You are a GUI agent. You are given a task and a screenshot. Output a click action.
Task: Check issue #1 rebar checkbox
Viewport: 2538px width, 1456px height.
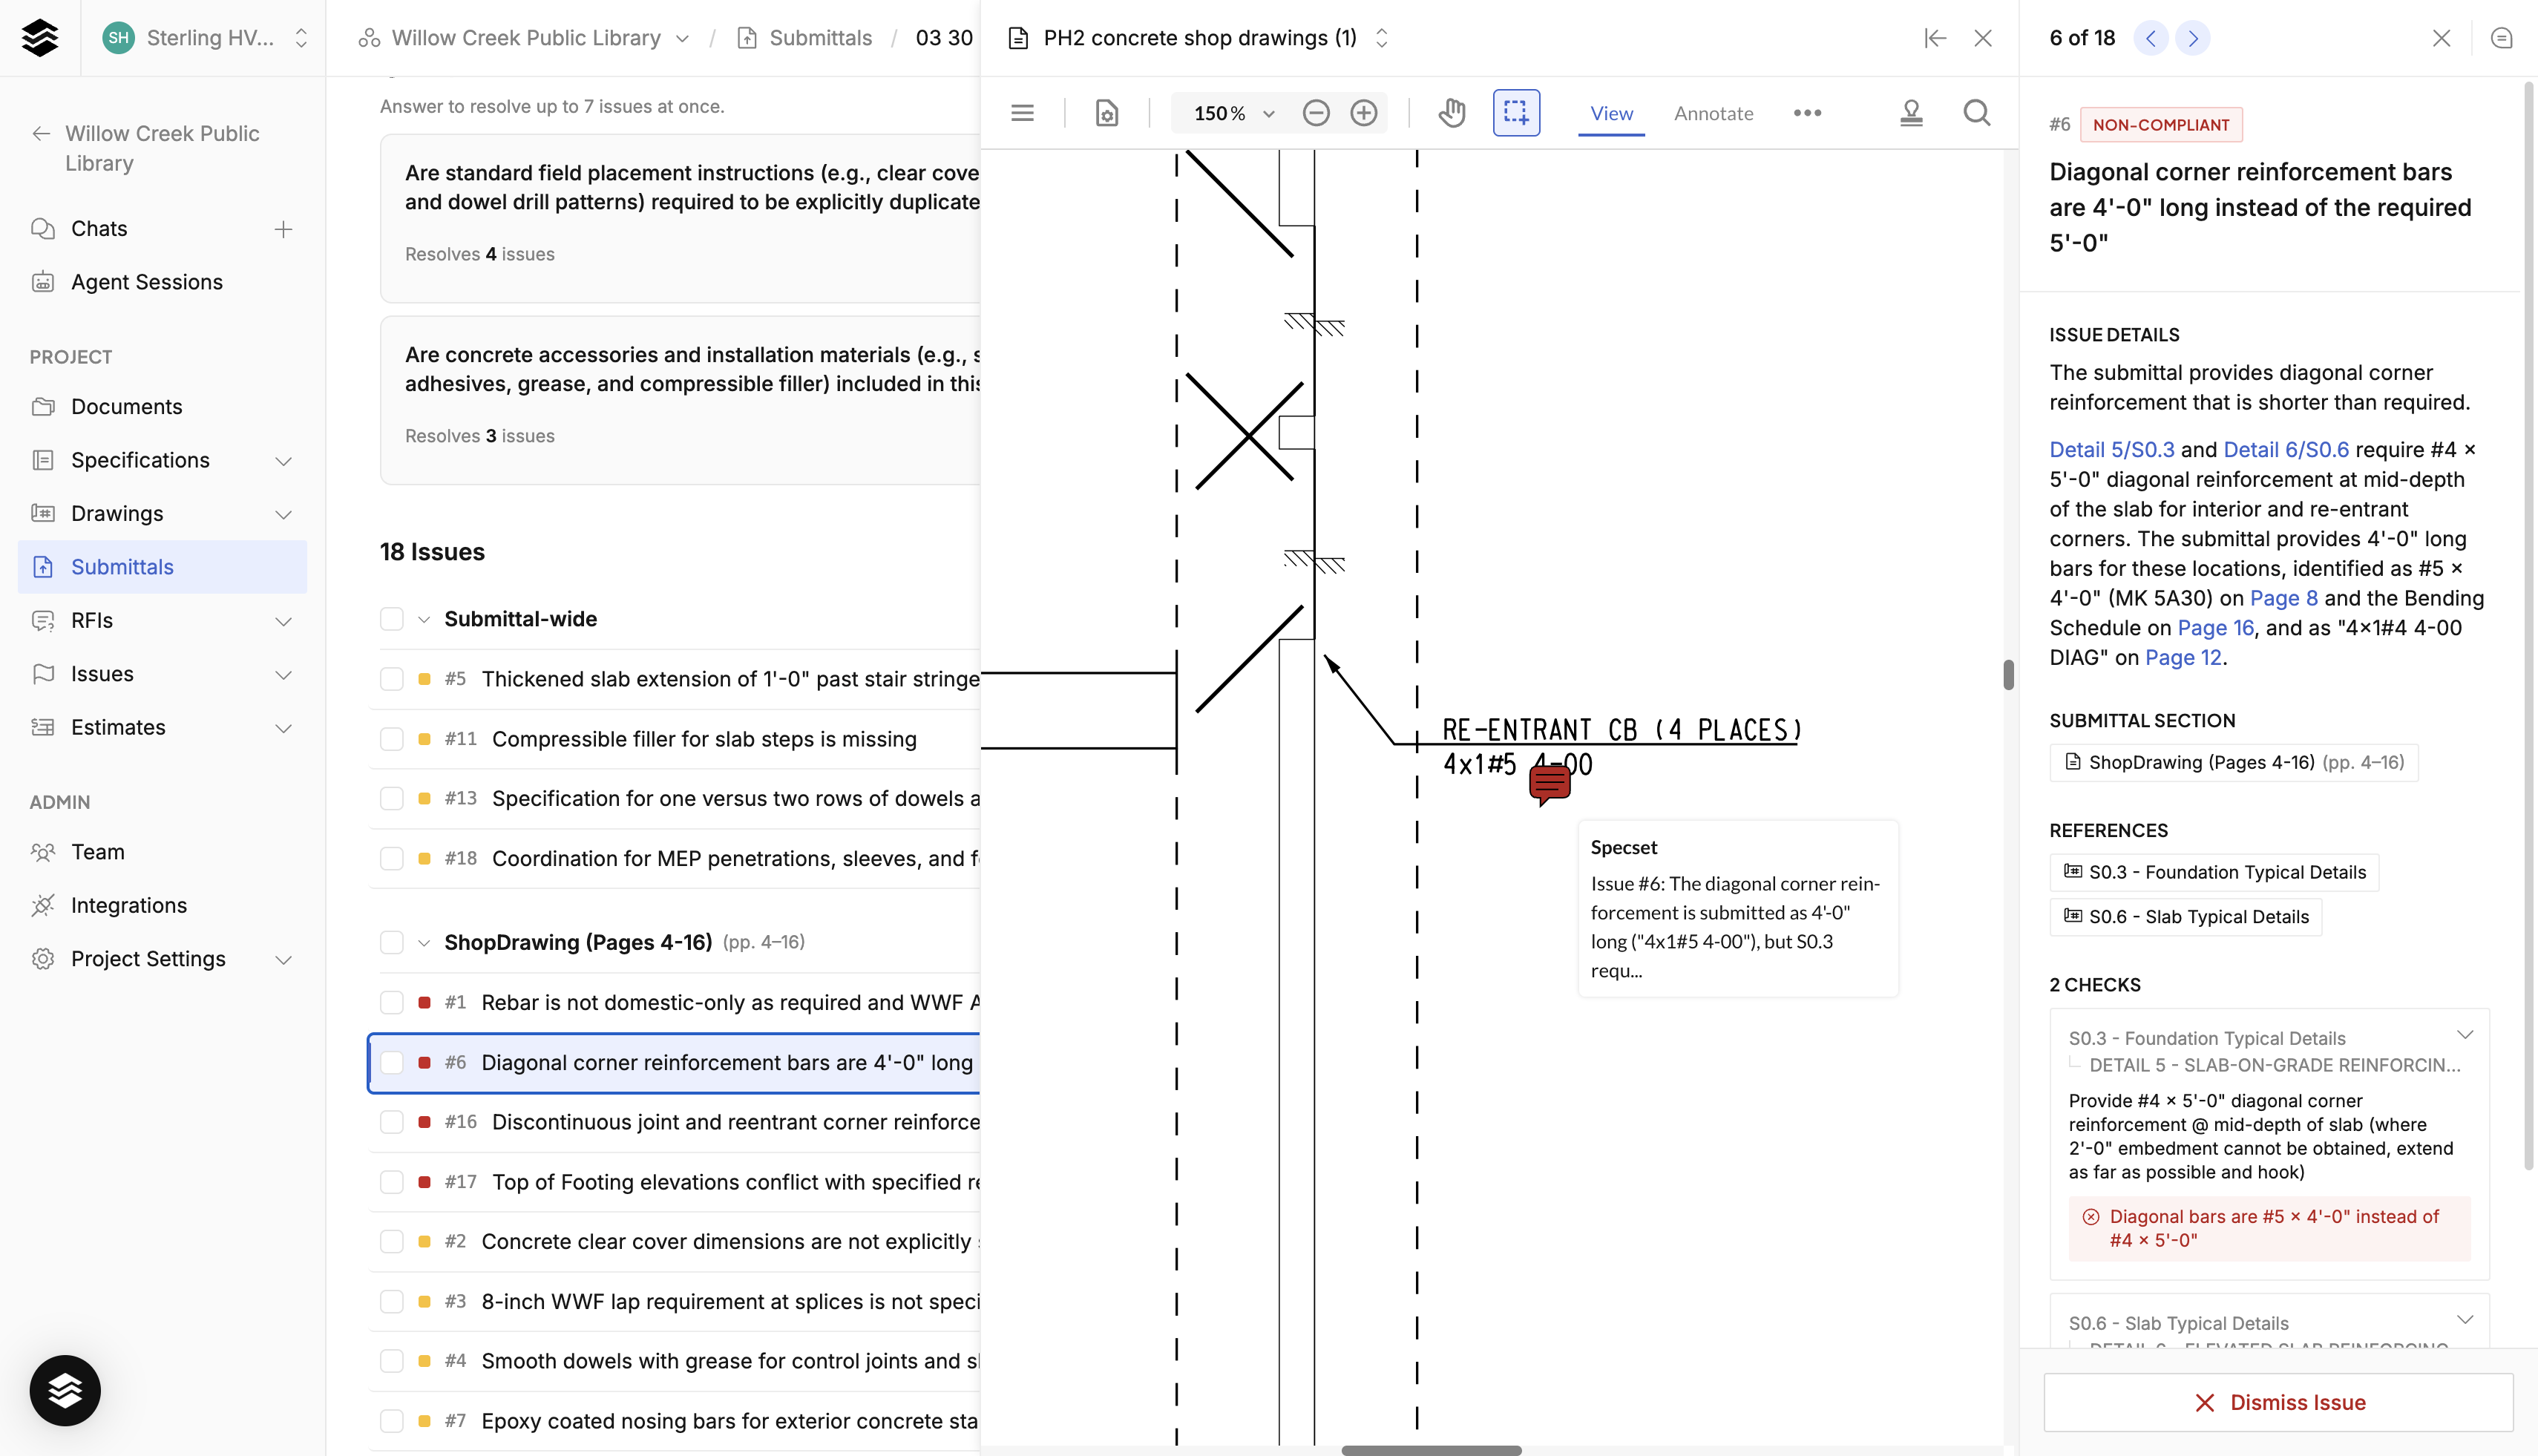(392, 1002)
